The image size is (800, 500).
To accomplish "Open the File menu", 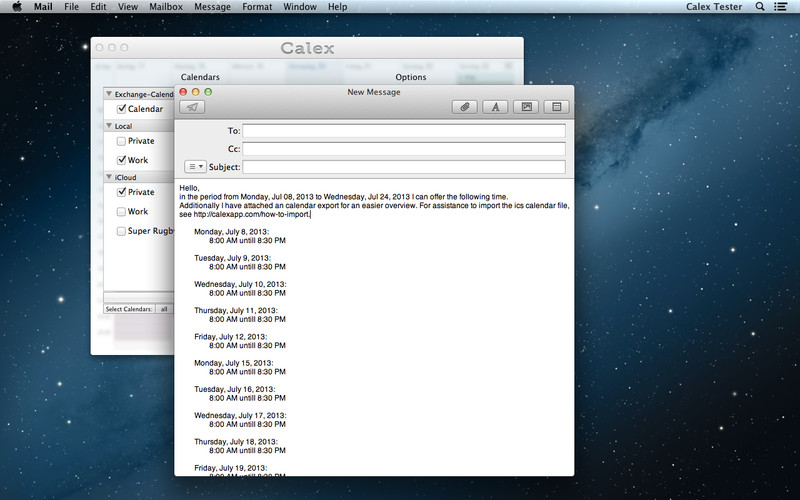I will [71, 7].
